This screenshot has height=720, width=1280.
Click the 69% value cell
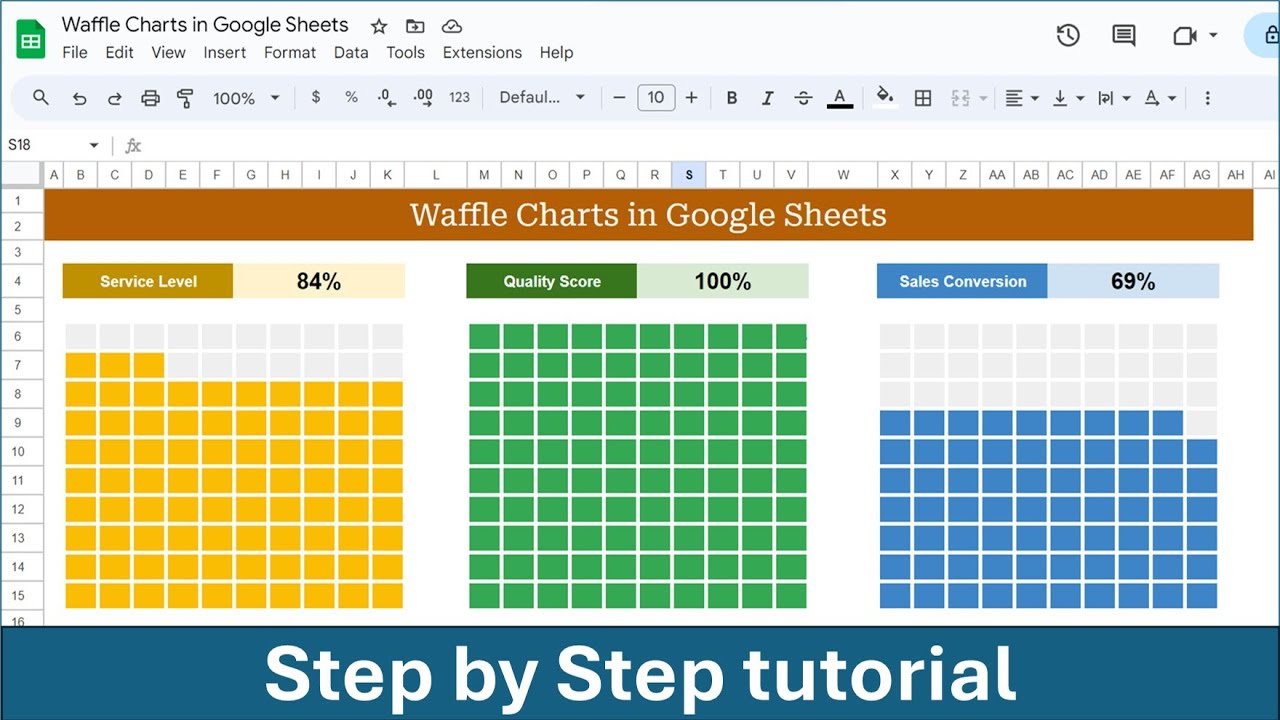pos(1133,281)
